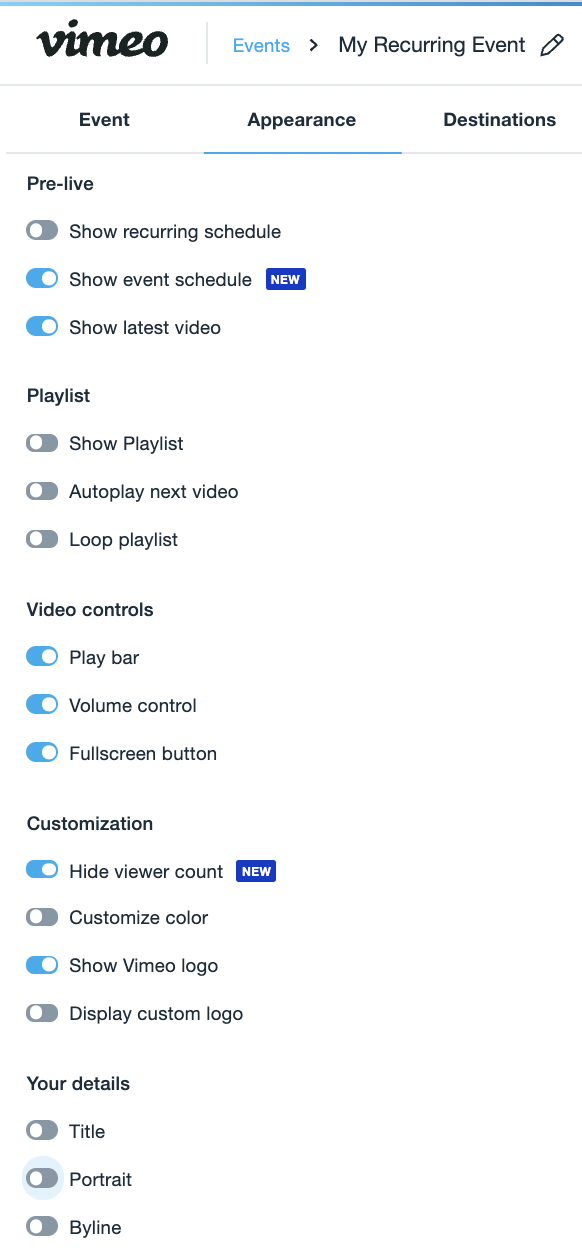Screen dimensions: 582x1252
Task: Turn on Display custom logo
Action: pyautogui.click(x=42, y=1013)
